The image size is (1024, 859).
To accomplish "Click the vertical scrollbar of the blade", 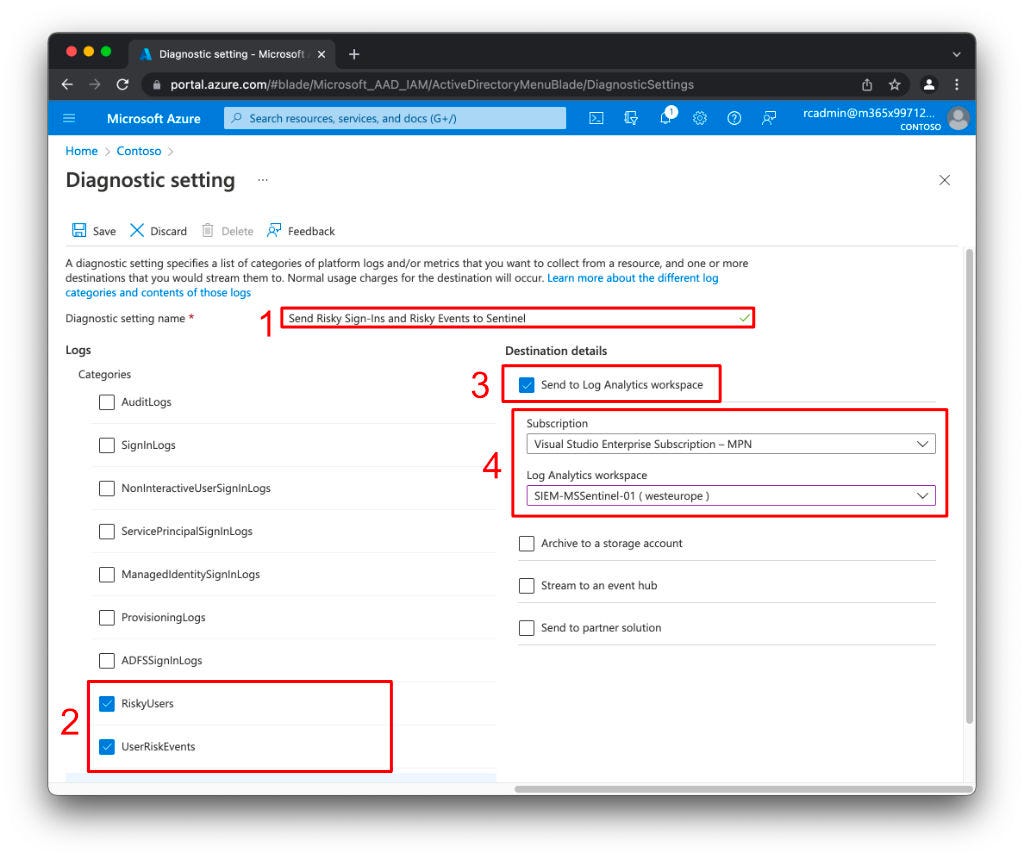I will [x=969, y=486].
